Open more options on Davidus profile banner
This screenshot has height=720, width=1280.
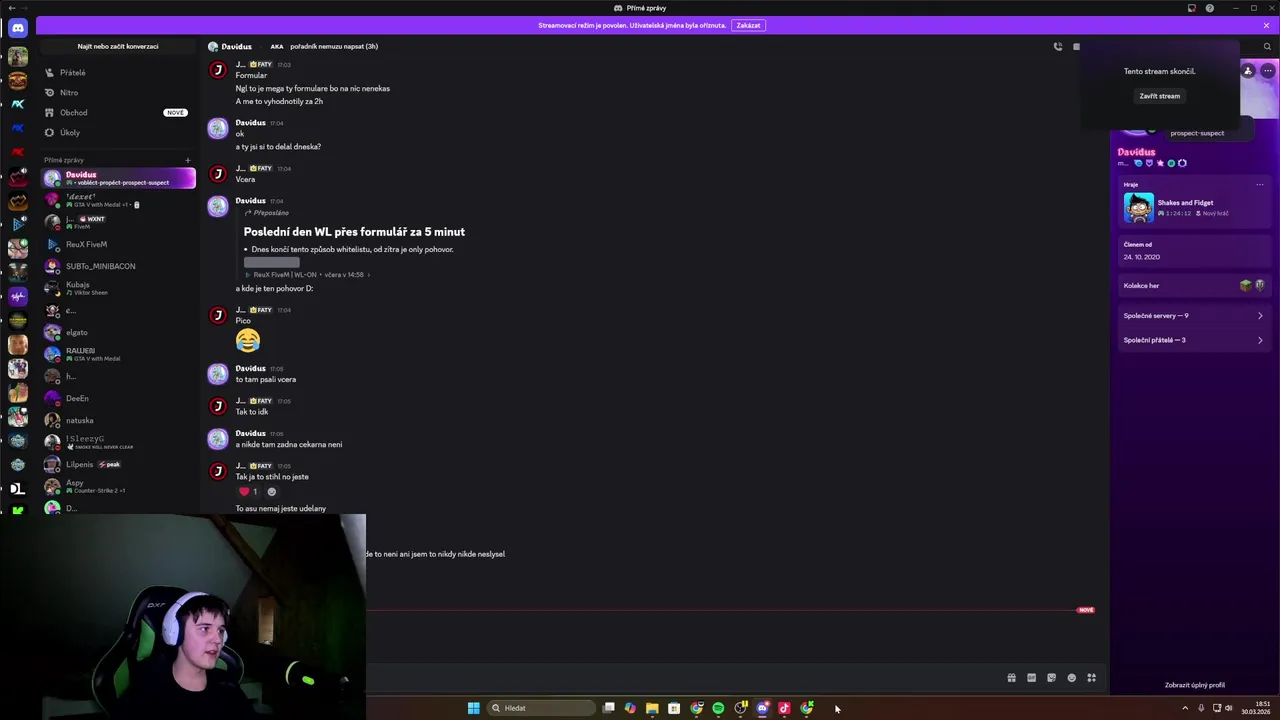tap(1267, 71)
